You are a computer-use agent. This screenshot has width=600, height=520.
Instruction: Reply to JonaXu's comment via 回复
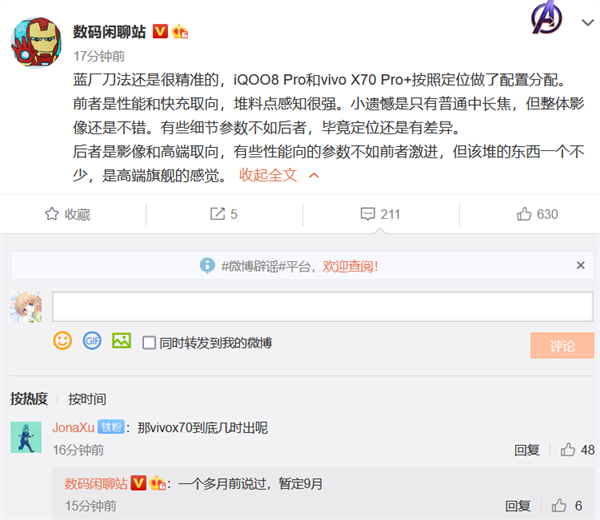(527, 450)
